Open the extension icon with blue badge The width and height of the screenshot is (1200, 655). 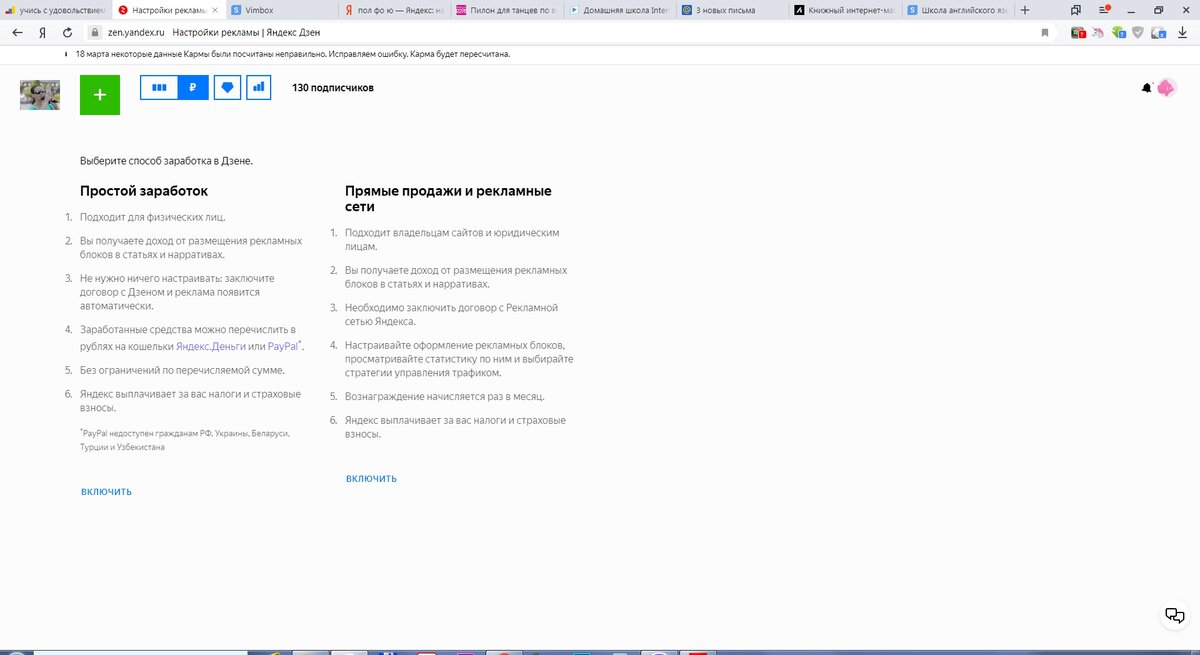click(1158, 32)
